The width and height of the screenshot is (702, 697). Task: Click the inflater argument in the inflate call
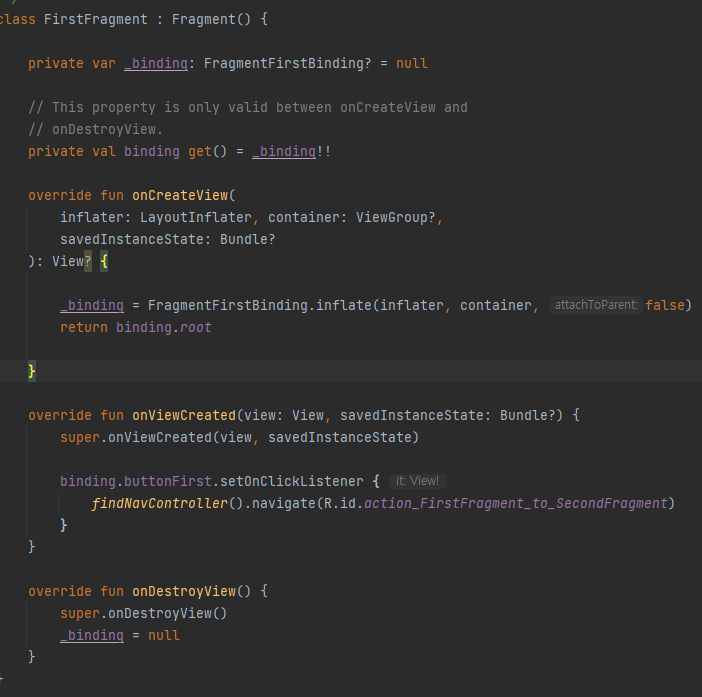pos(411,305)
